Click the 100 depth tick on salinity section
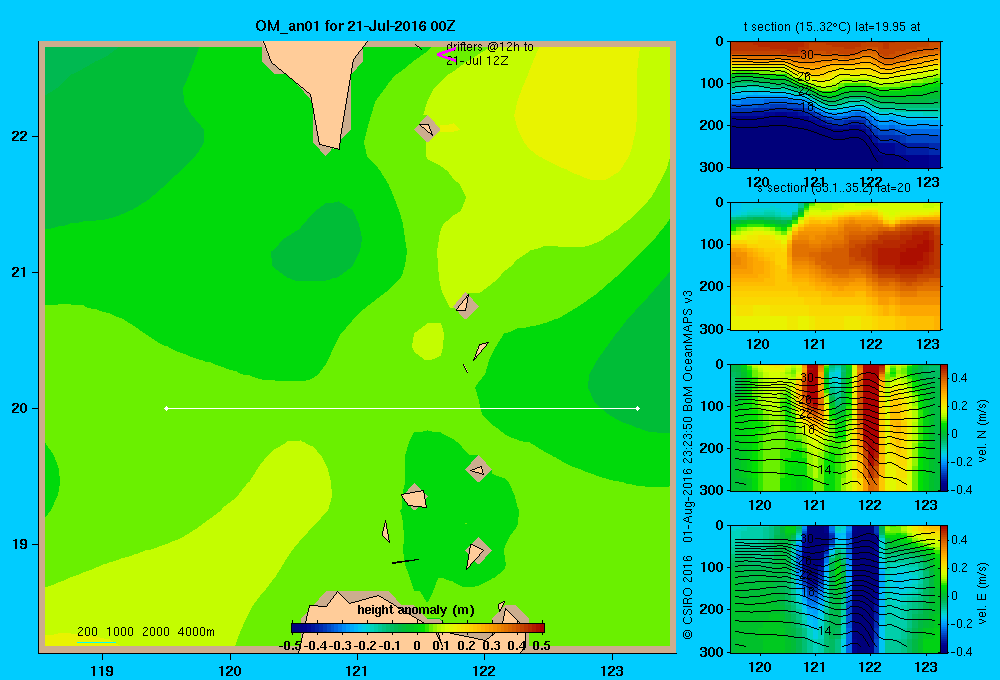 tap(712, 244)
